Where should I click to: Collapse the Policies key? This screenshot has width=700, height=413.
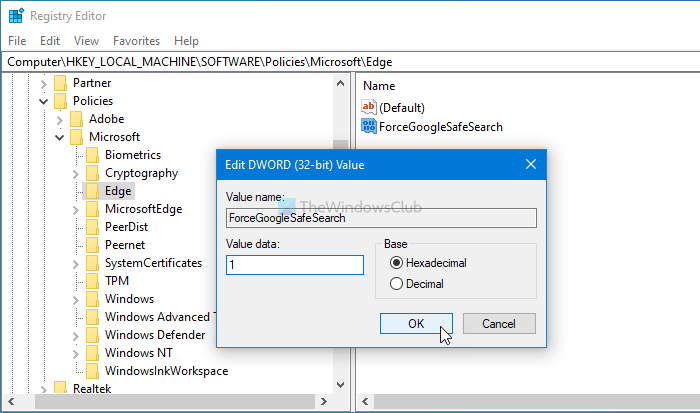pyautogui.click(x=43, y=101)
